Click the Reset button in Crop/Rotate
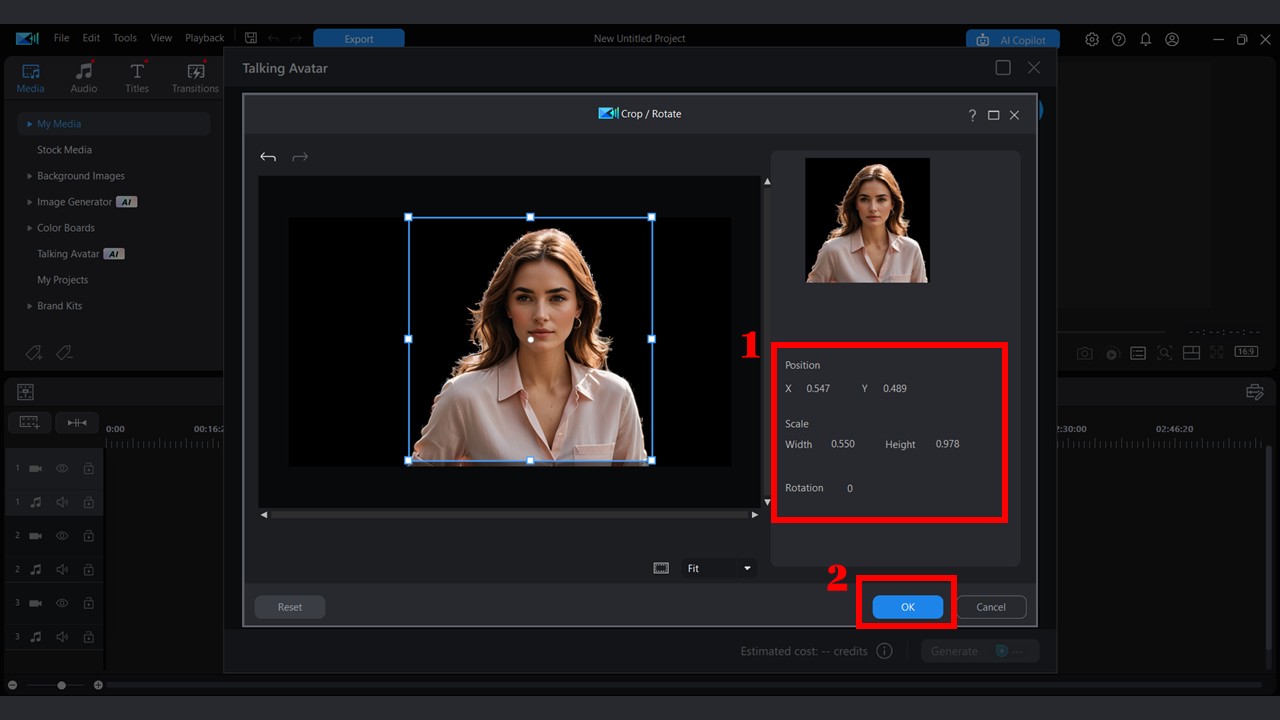 tap(289, 606)
